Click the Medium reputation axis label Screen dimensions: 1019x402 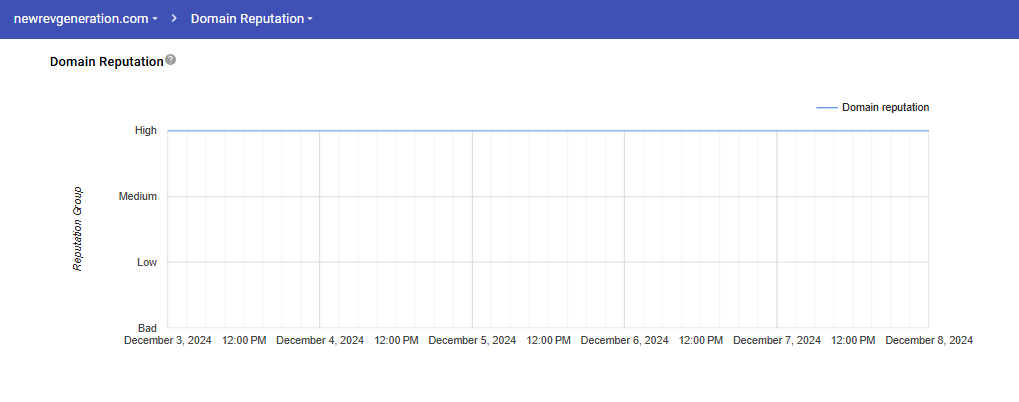tap(138, 196)
